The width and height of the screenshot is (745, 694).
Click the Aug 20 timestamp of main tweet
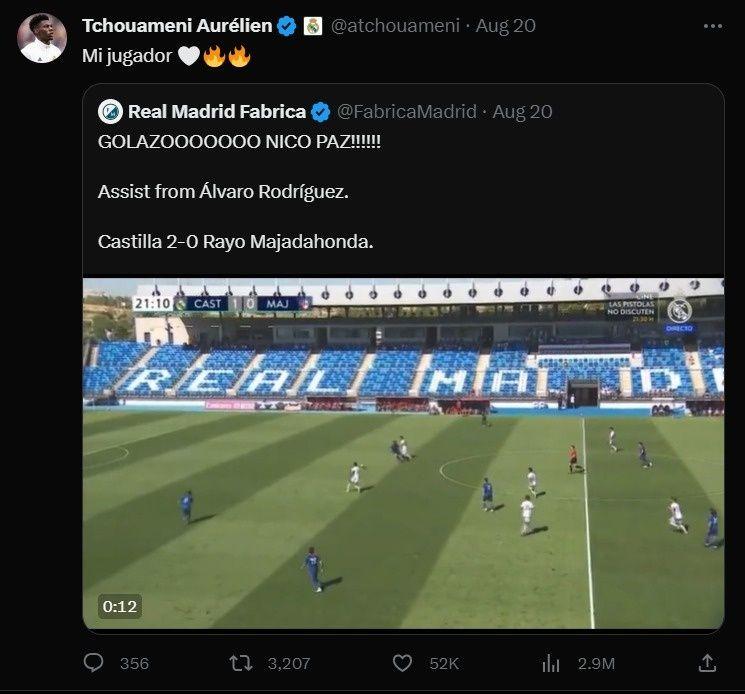[x=506, y=26]
